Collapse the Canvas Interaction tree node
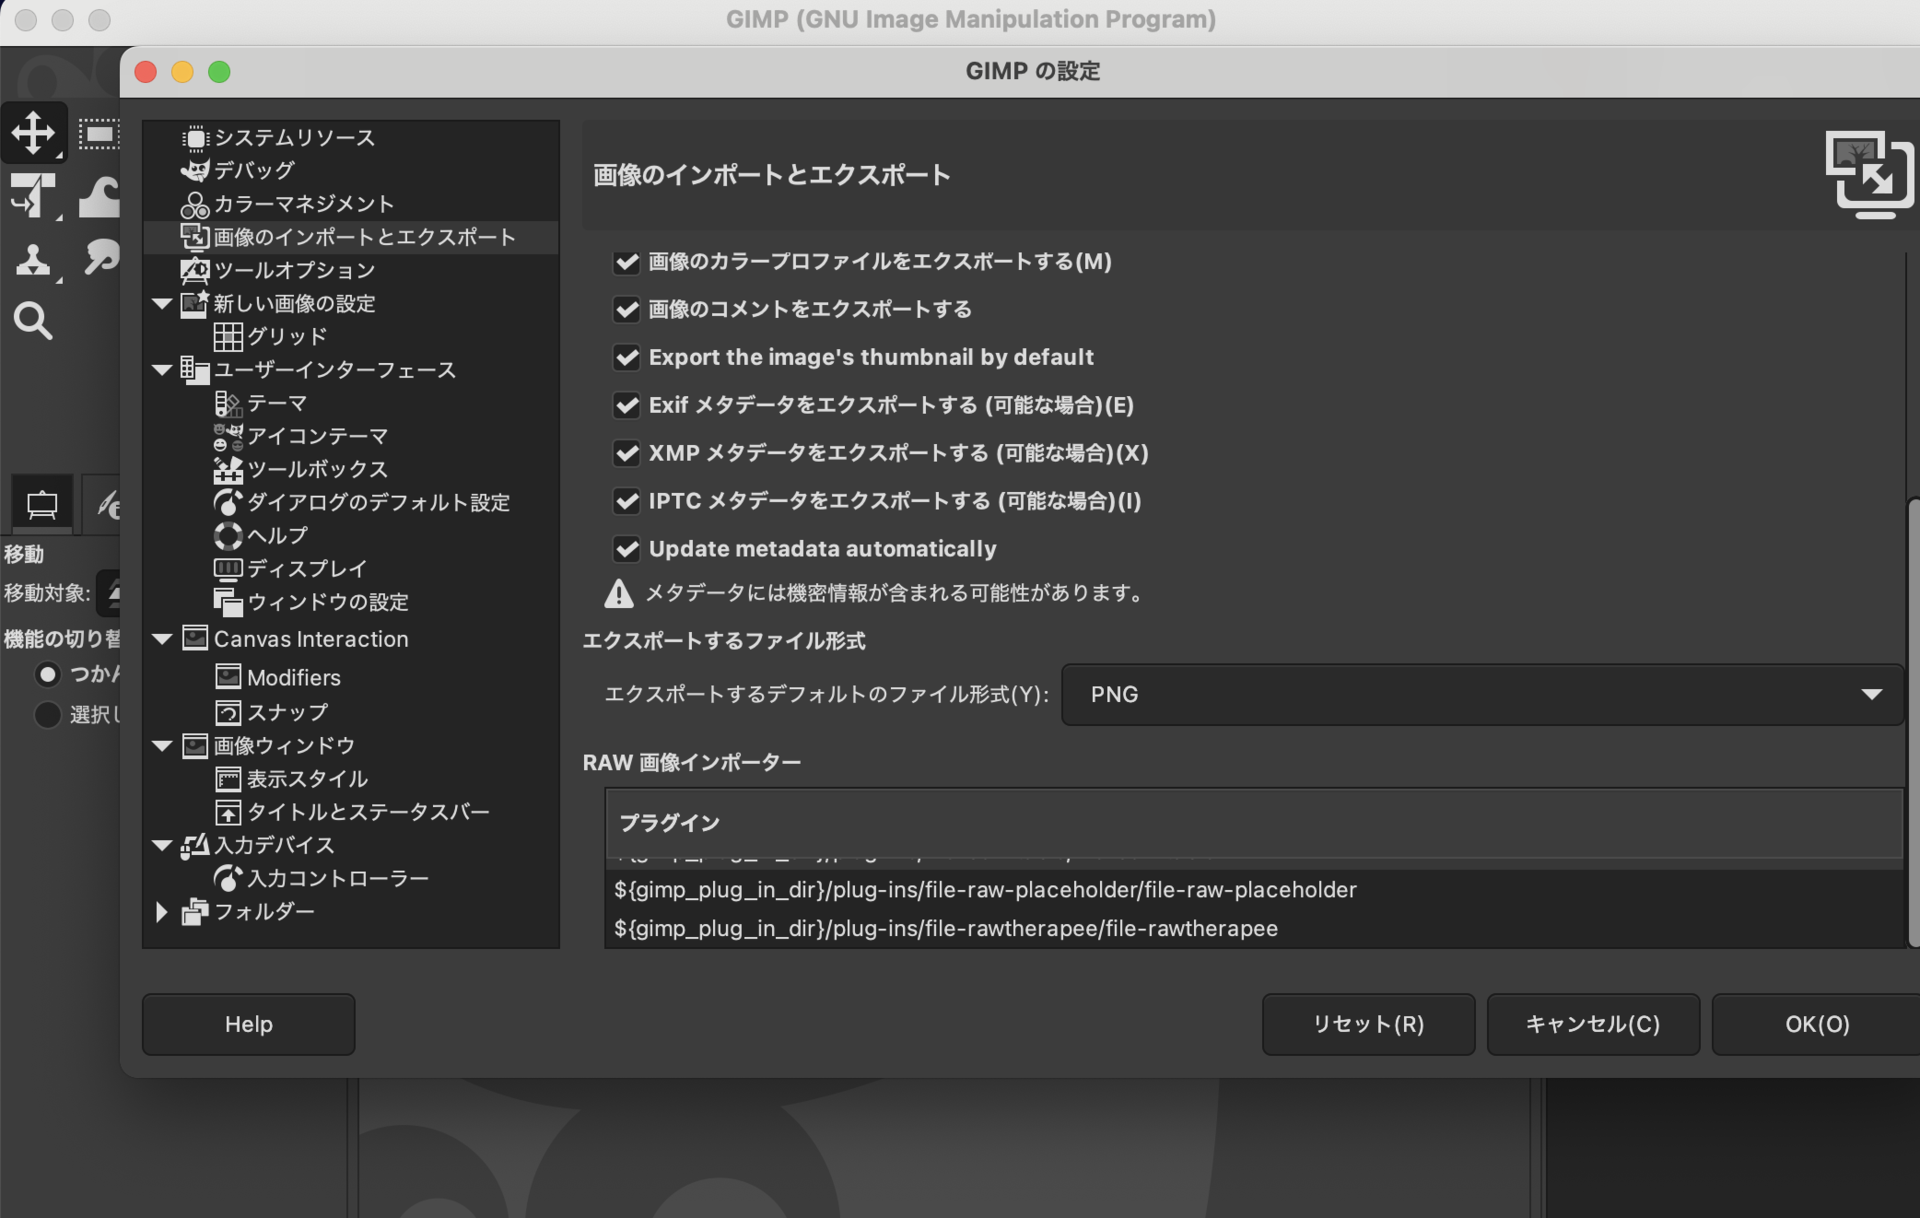Viewport: 1920px width, 1218px height. 162,639
